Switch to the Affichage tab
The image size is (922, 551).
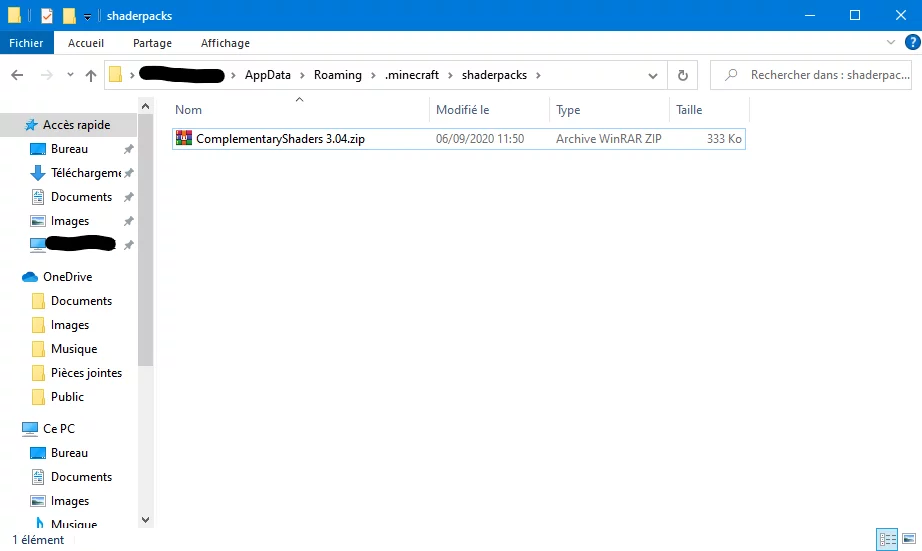(x=225, y=43)
